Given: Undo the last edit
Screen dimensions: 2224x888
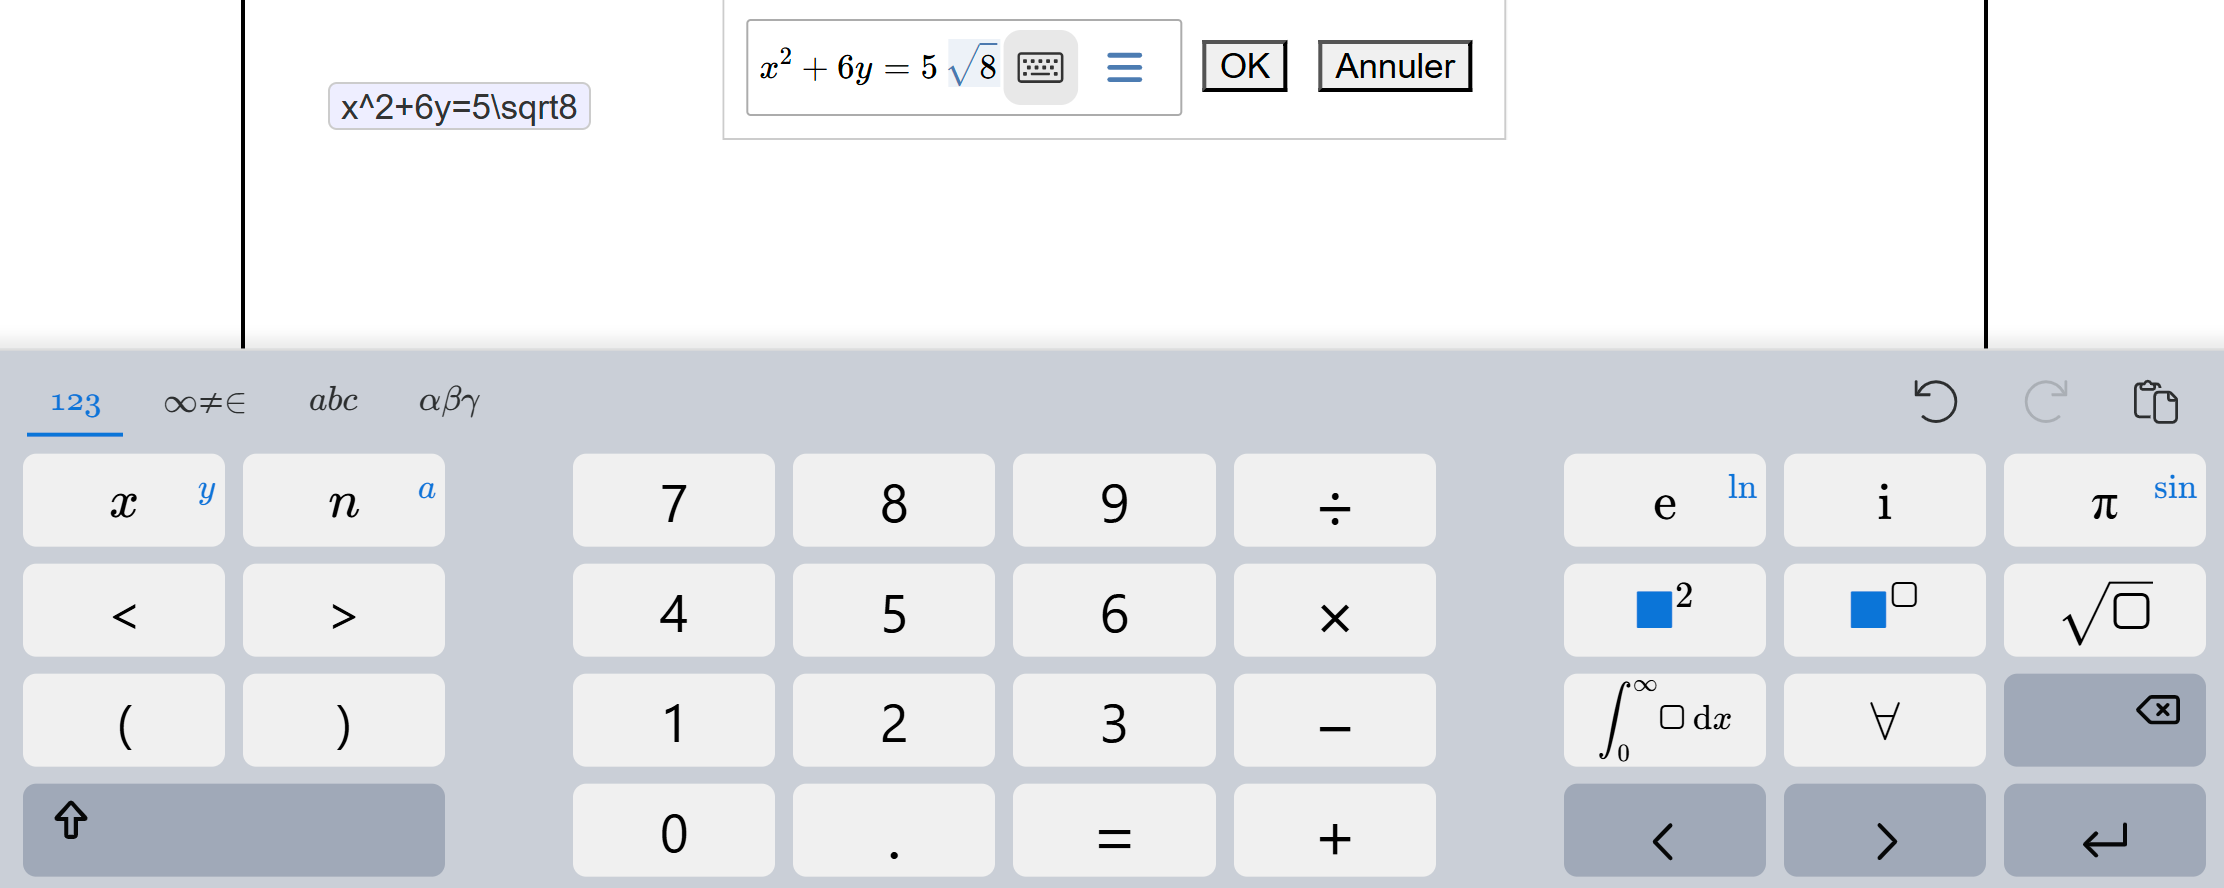Looking at the screenshot, I should [1935, 402].
